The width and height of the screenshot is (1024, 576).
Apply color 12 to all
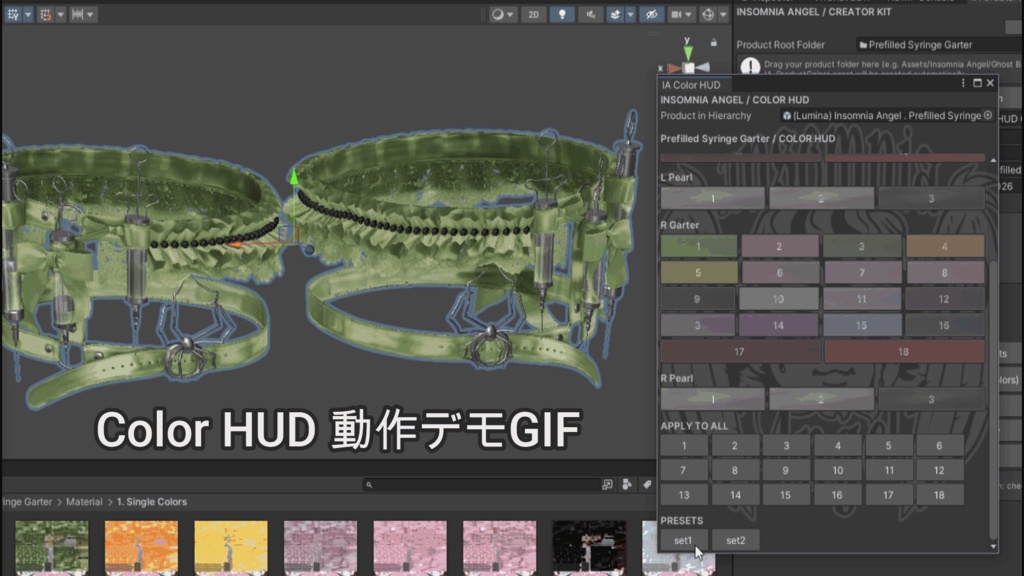pos(939,470)
